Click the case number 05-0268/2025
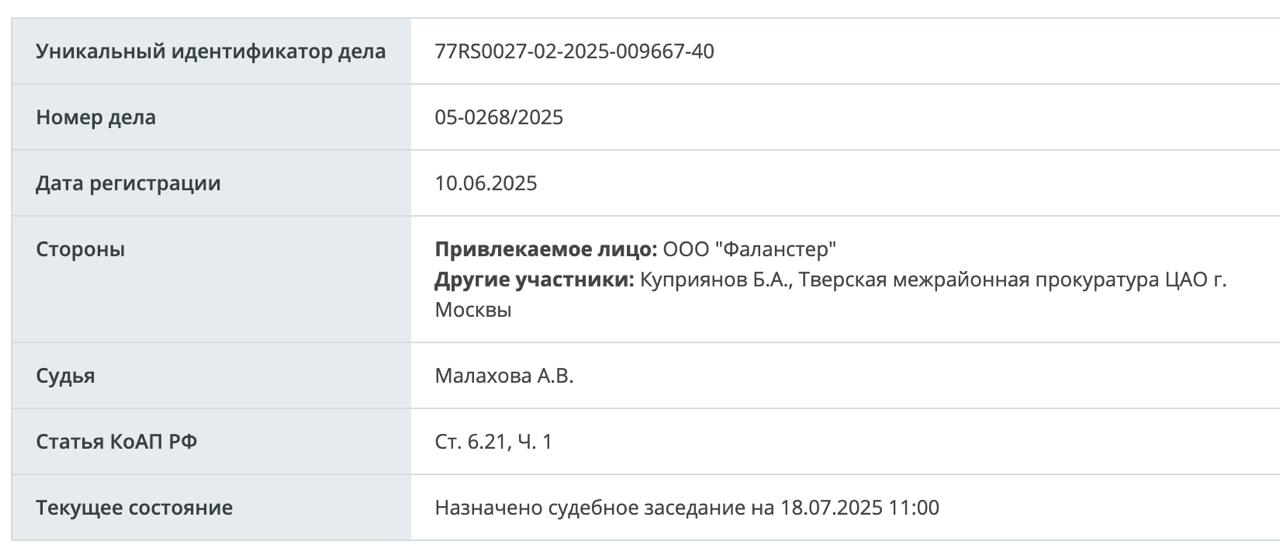Screen dimensions: 1280x559 click(x=499, y=117)
